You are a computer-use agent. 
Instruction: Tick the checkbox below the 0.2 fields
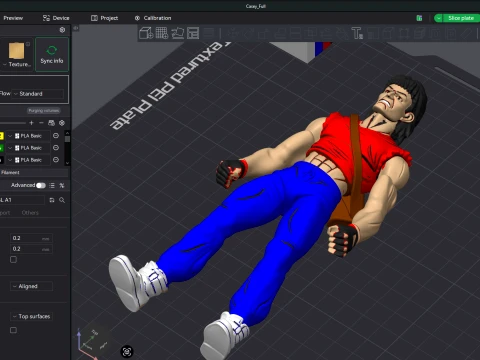pos(13,259)
